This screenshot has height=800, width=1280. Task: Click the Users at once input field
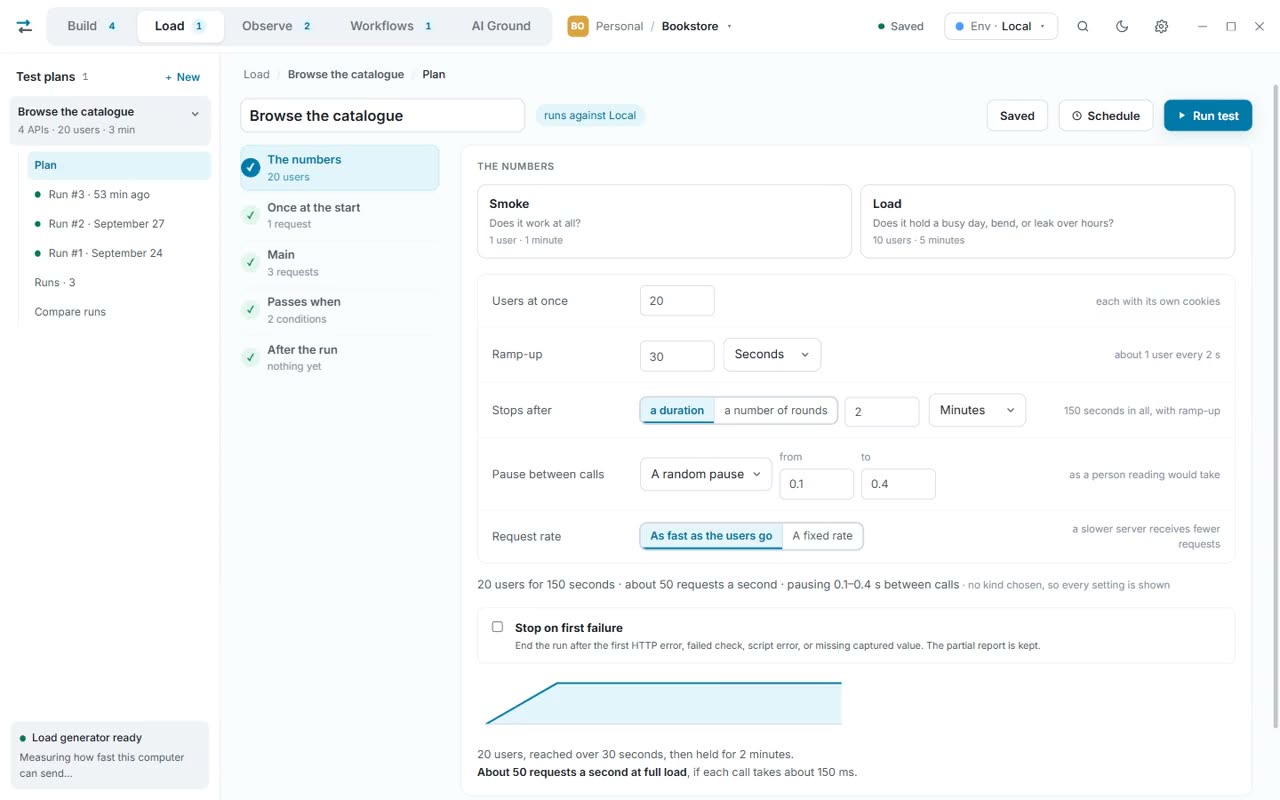[x=677, y=301]
